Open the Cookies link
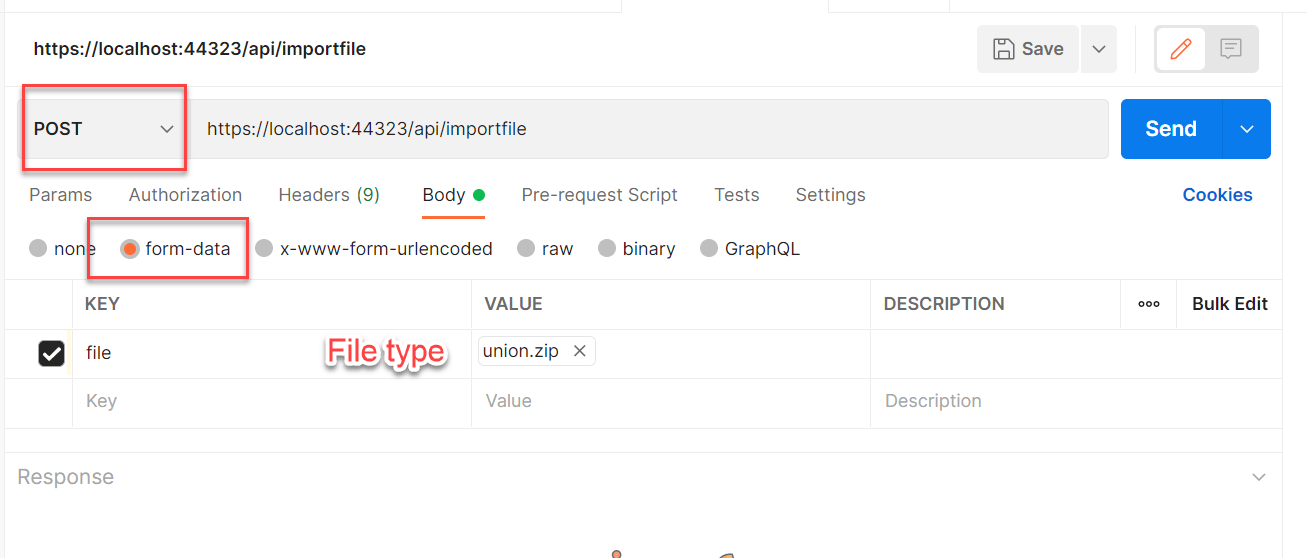 point(1217,195)
